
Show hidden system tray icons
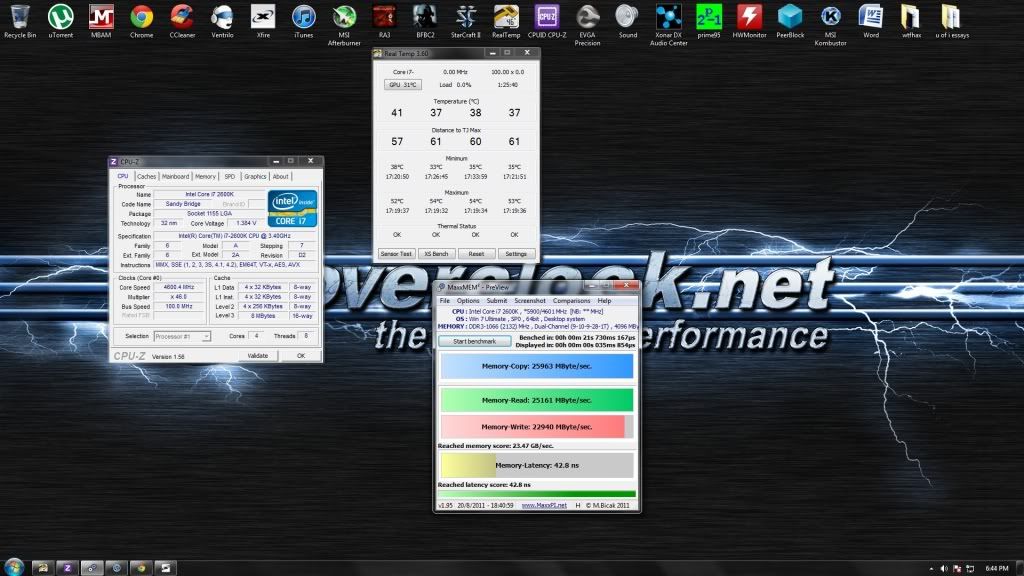click(931, 568)
